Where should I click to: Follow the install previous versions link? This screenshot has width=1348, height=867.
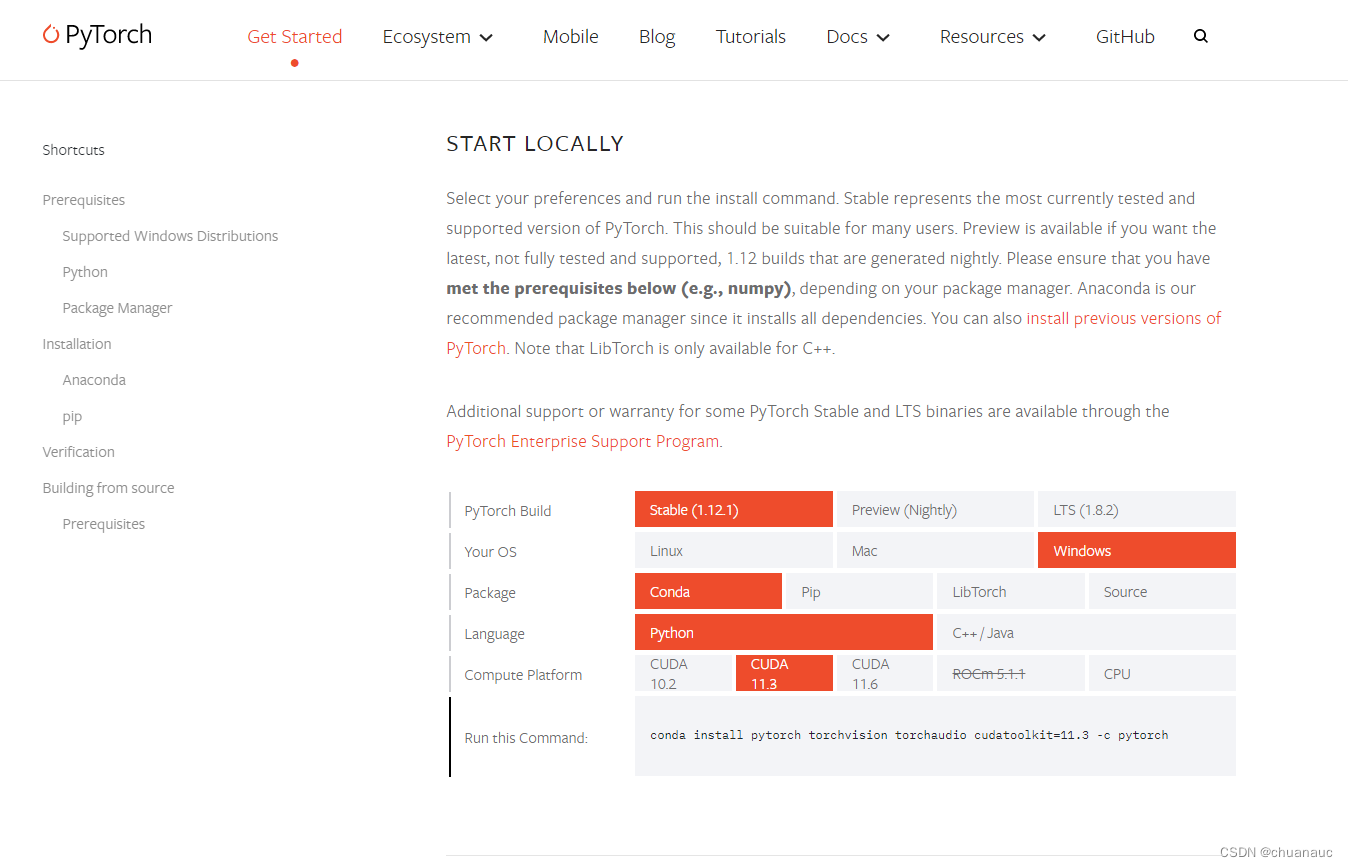(x=1123, y=318)
